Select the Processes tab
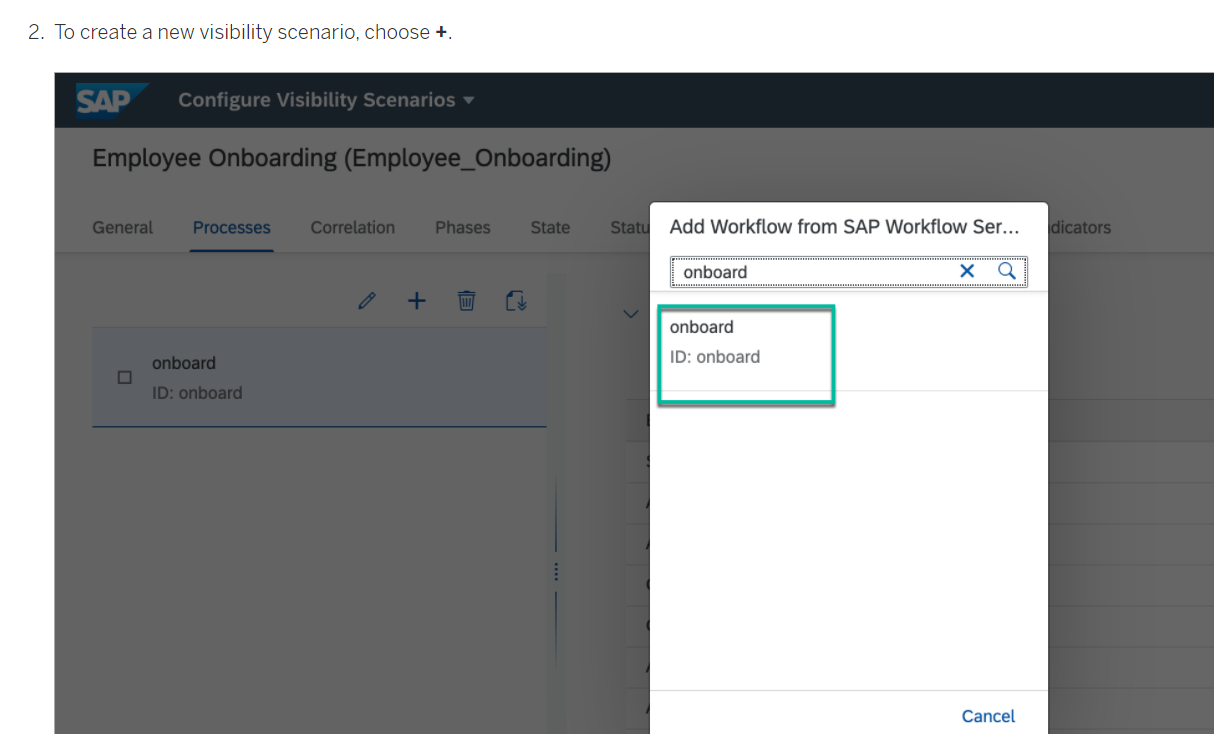The image size is (1214, 734). tap(232, 227)
